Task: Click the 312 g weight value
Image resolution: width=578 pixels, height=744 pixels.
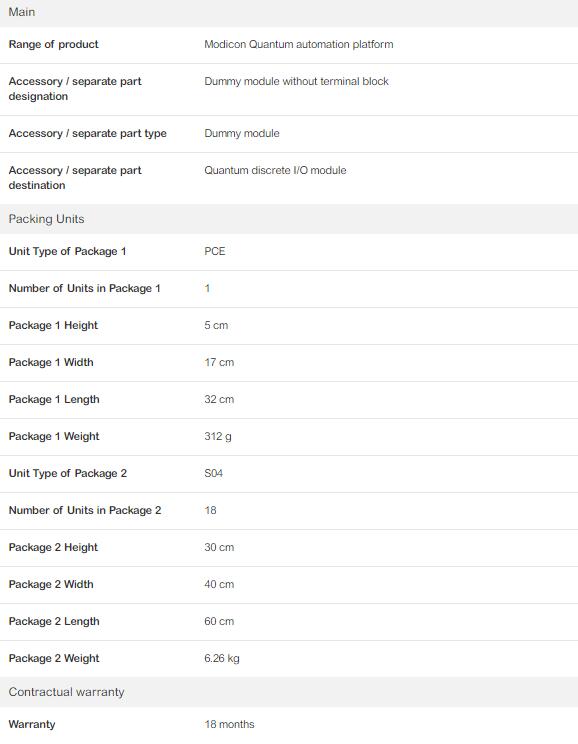Action: (x=218, y=436)
